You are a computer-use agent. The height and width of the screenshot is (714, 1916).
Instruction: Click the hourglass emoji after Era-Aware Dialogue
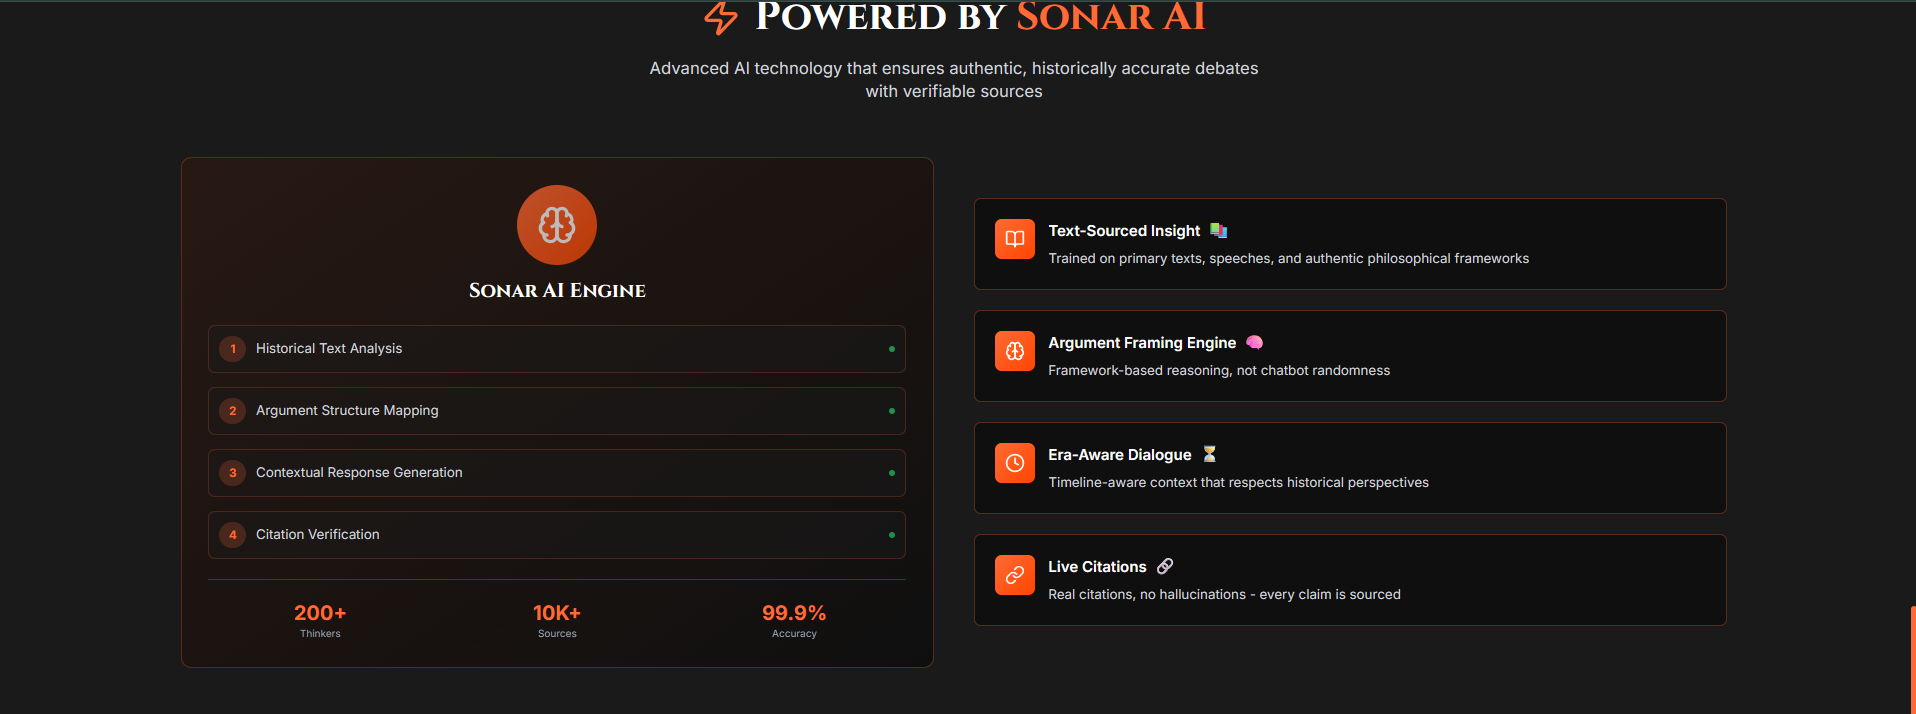(1209, 454)
